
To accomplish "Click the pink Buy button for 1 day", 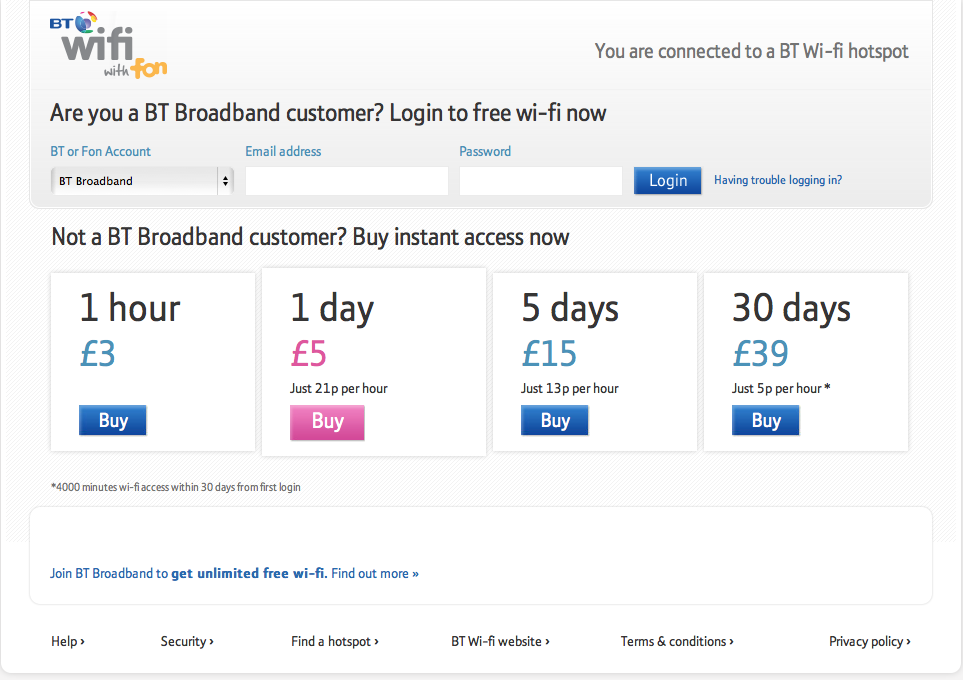I will [327, 422].
